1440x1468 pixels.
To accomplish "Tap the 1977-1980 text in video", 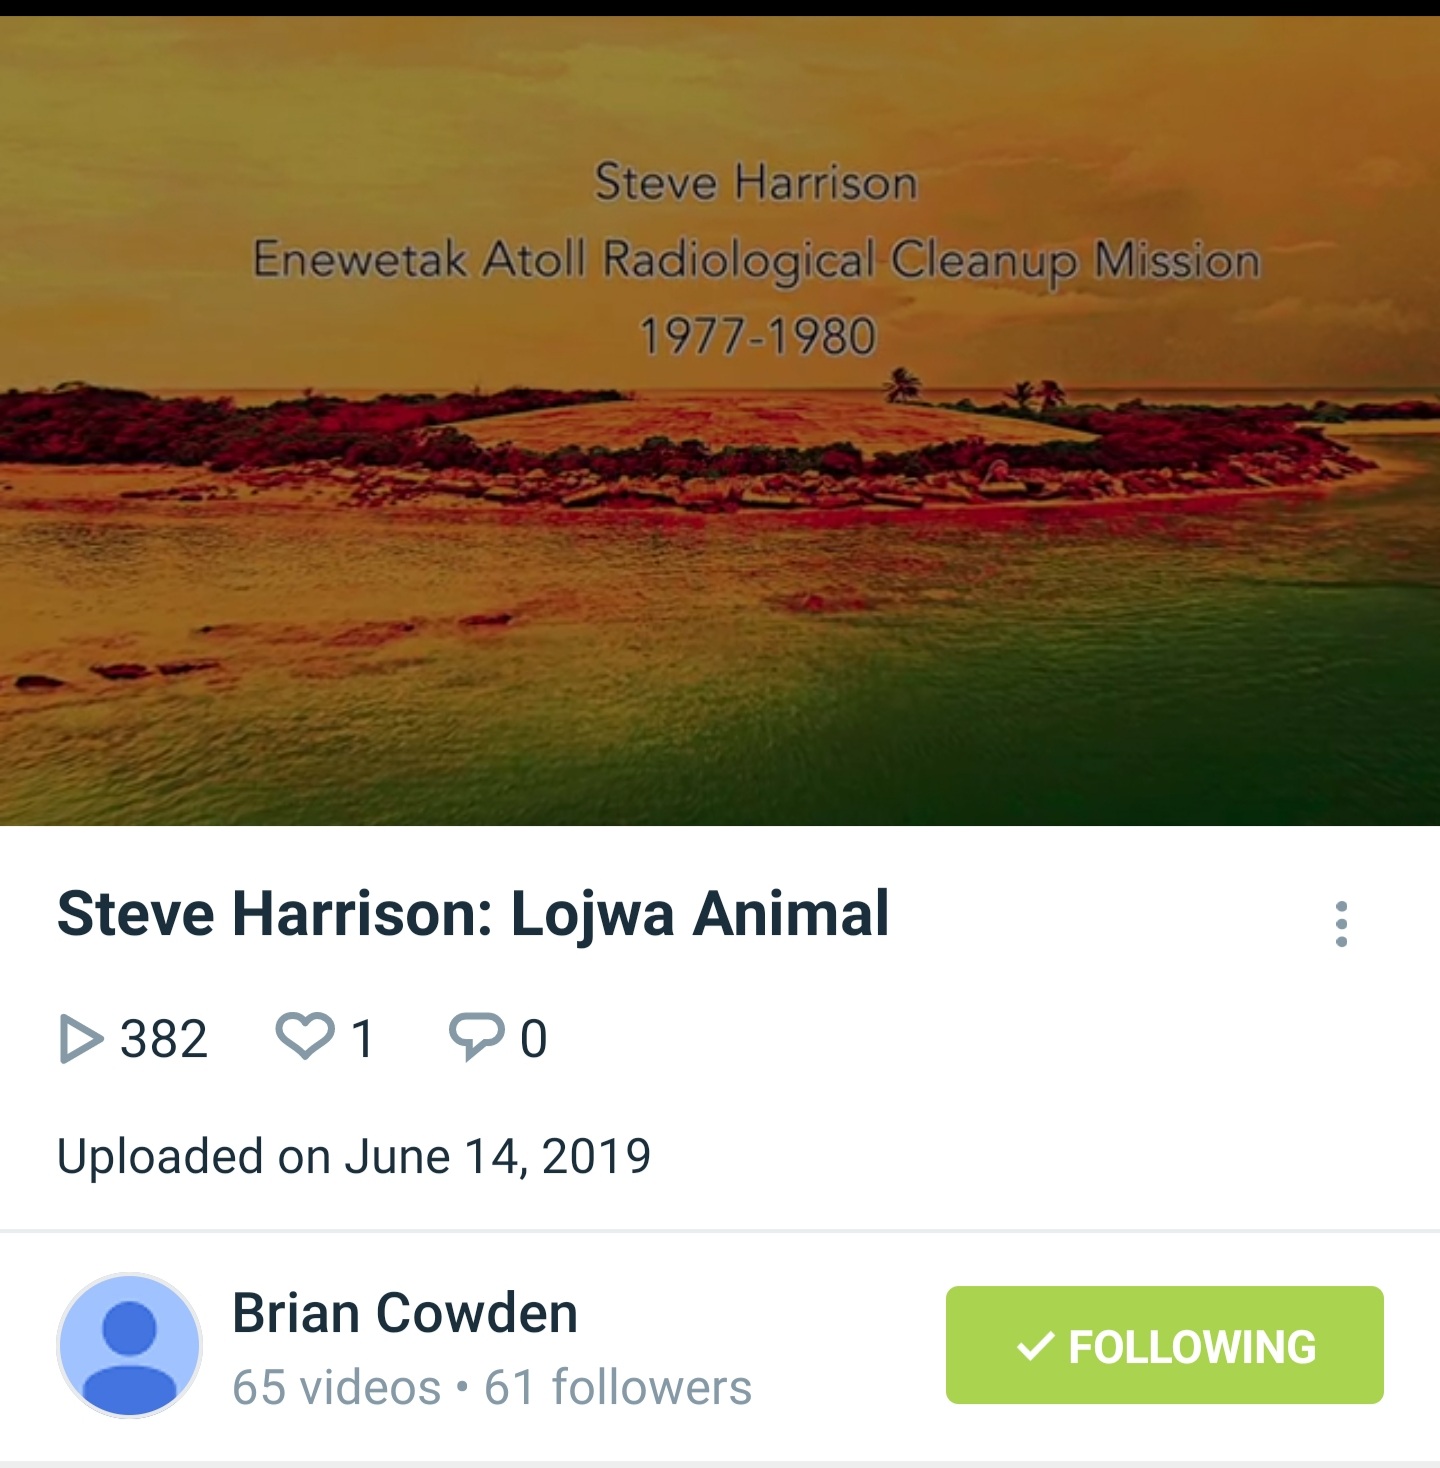I will click(757, 336).
